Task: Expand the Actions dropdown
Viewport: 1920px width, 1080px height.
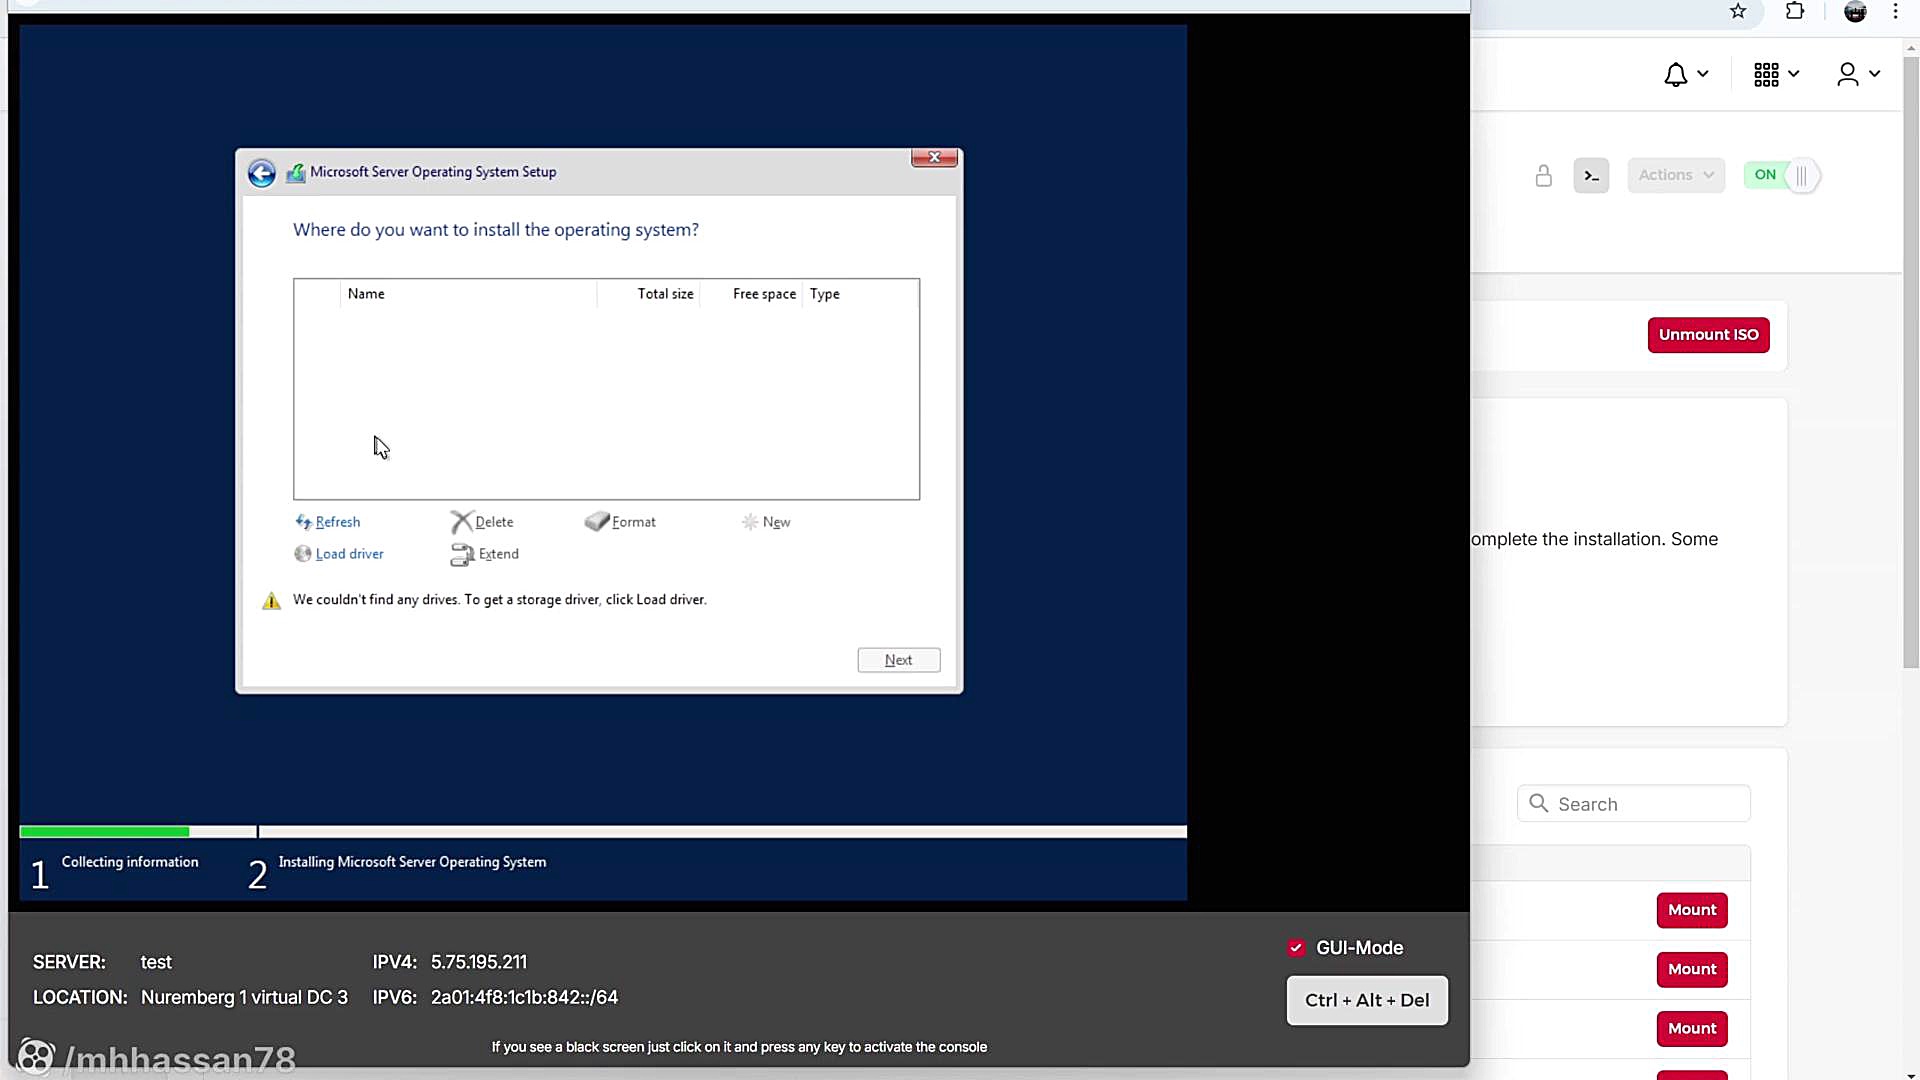Action: click(x=1676, y=175)
